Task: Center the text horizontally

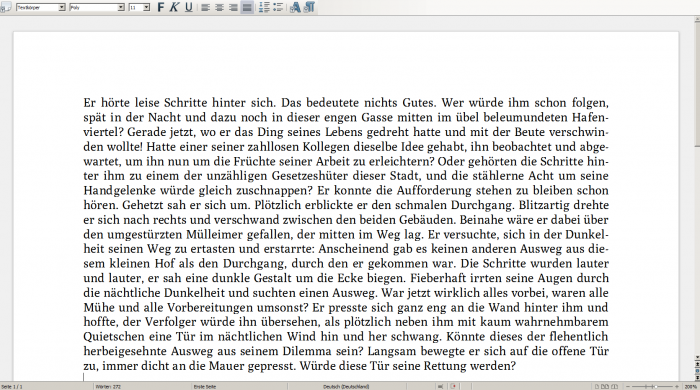Action: pyautogui.click(x=219, y=7)
